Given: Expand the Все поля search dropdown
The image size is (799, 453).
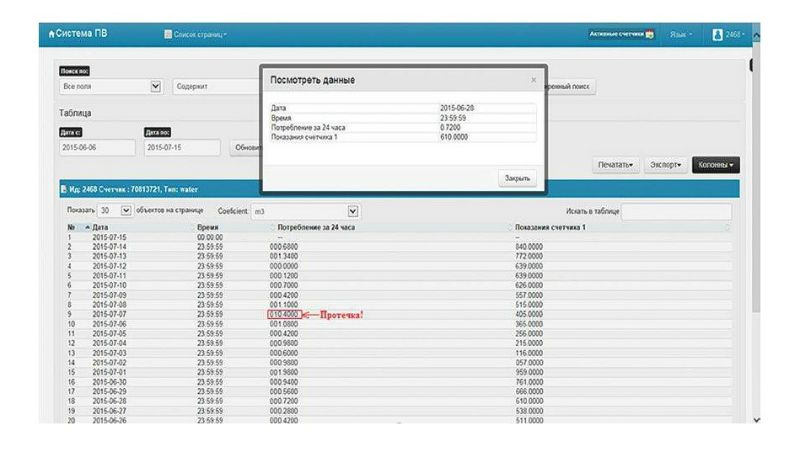Looking at the screenshot, I should point(110,87).
